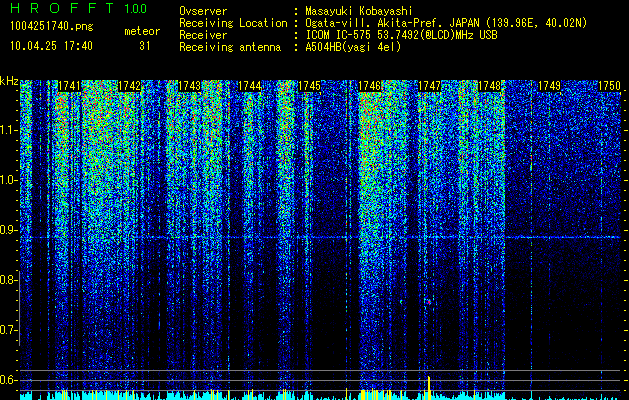Image resolution: width=629 pixels, height=400 pixels.
Task: Select the file name 1004251740.png
Action: (52, 27)
